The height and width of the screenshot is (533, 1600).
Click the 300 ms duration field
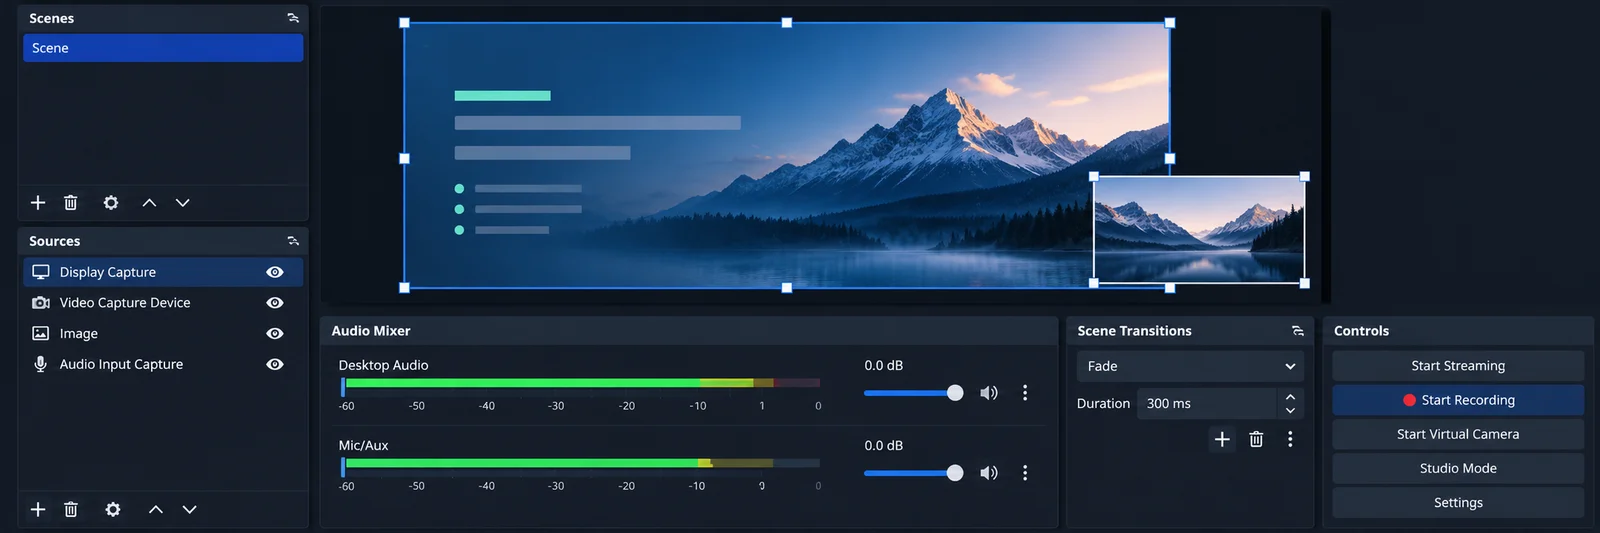tap(1207, 404)
